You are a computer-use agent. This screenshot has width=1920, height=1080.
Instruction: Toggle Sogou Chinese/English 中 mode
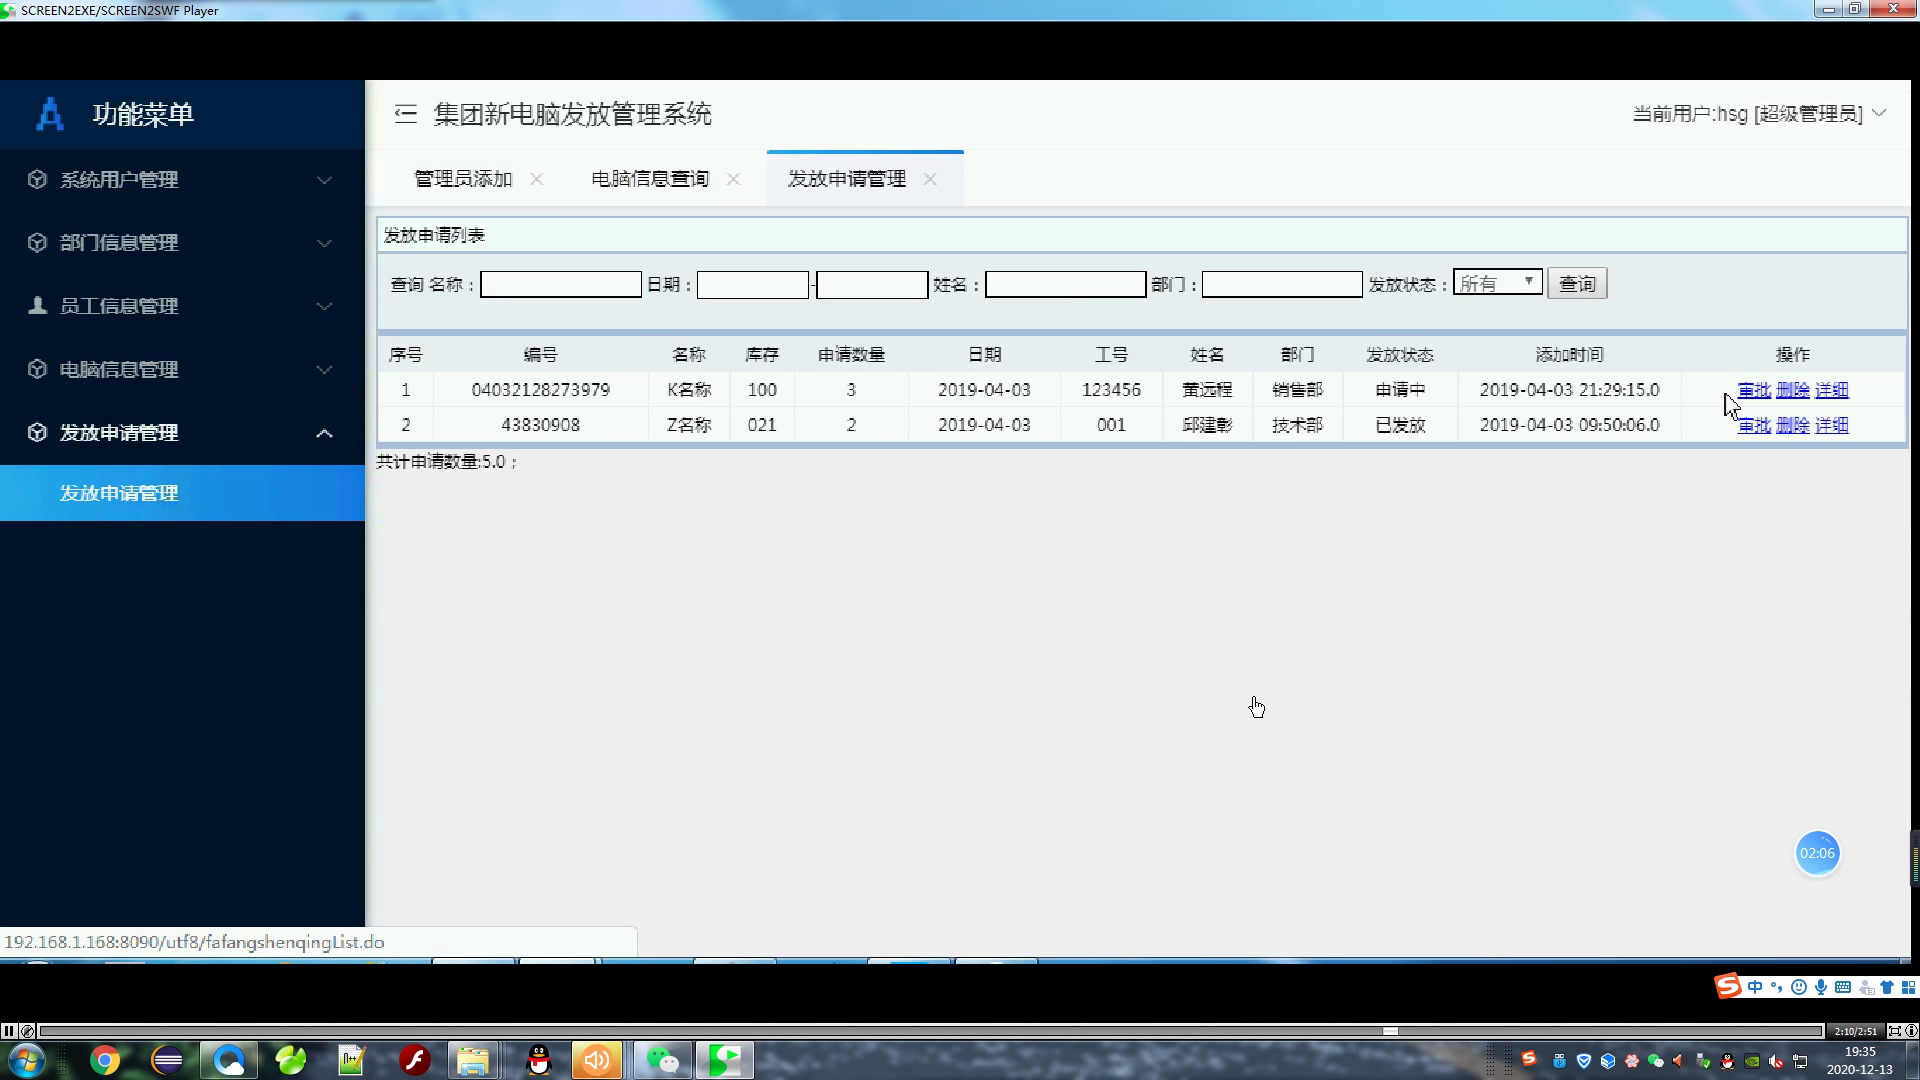pos(1755,987)
